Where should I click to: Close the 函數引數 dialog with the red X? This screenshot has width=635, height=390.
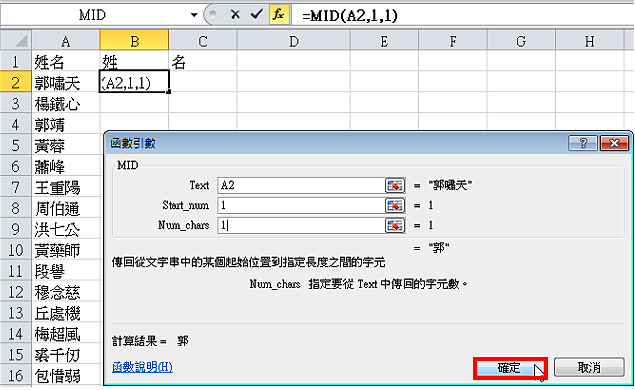coord(614,143)
